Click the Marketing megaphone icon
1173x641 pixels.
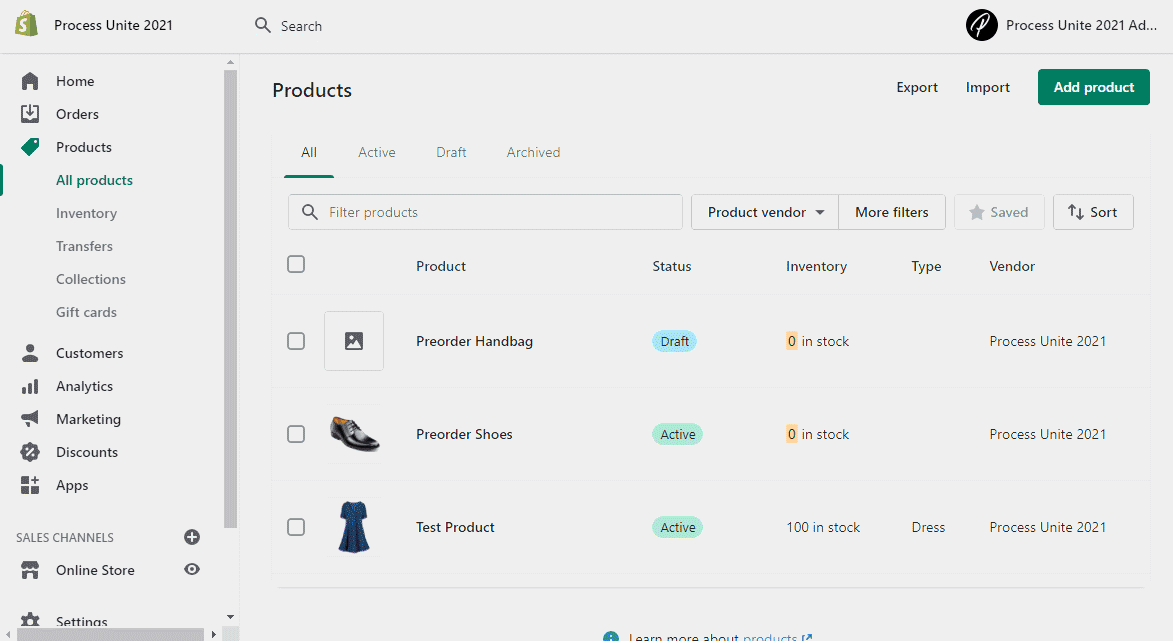[x=30, y=419]
